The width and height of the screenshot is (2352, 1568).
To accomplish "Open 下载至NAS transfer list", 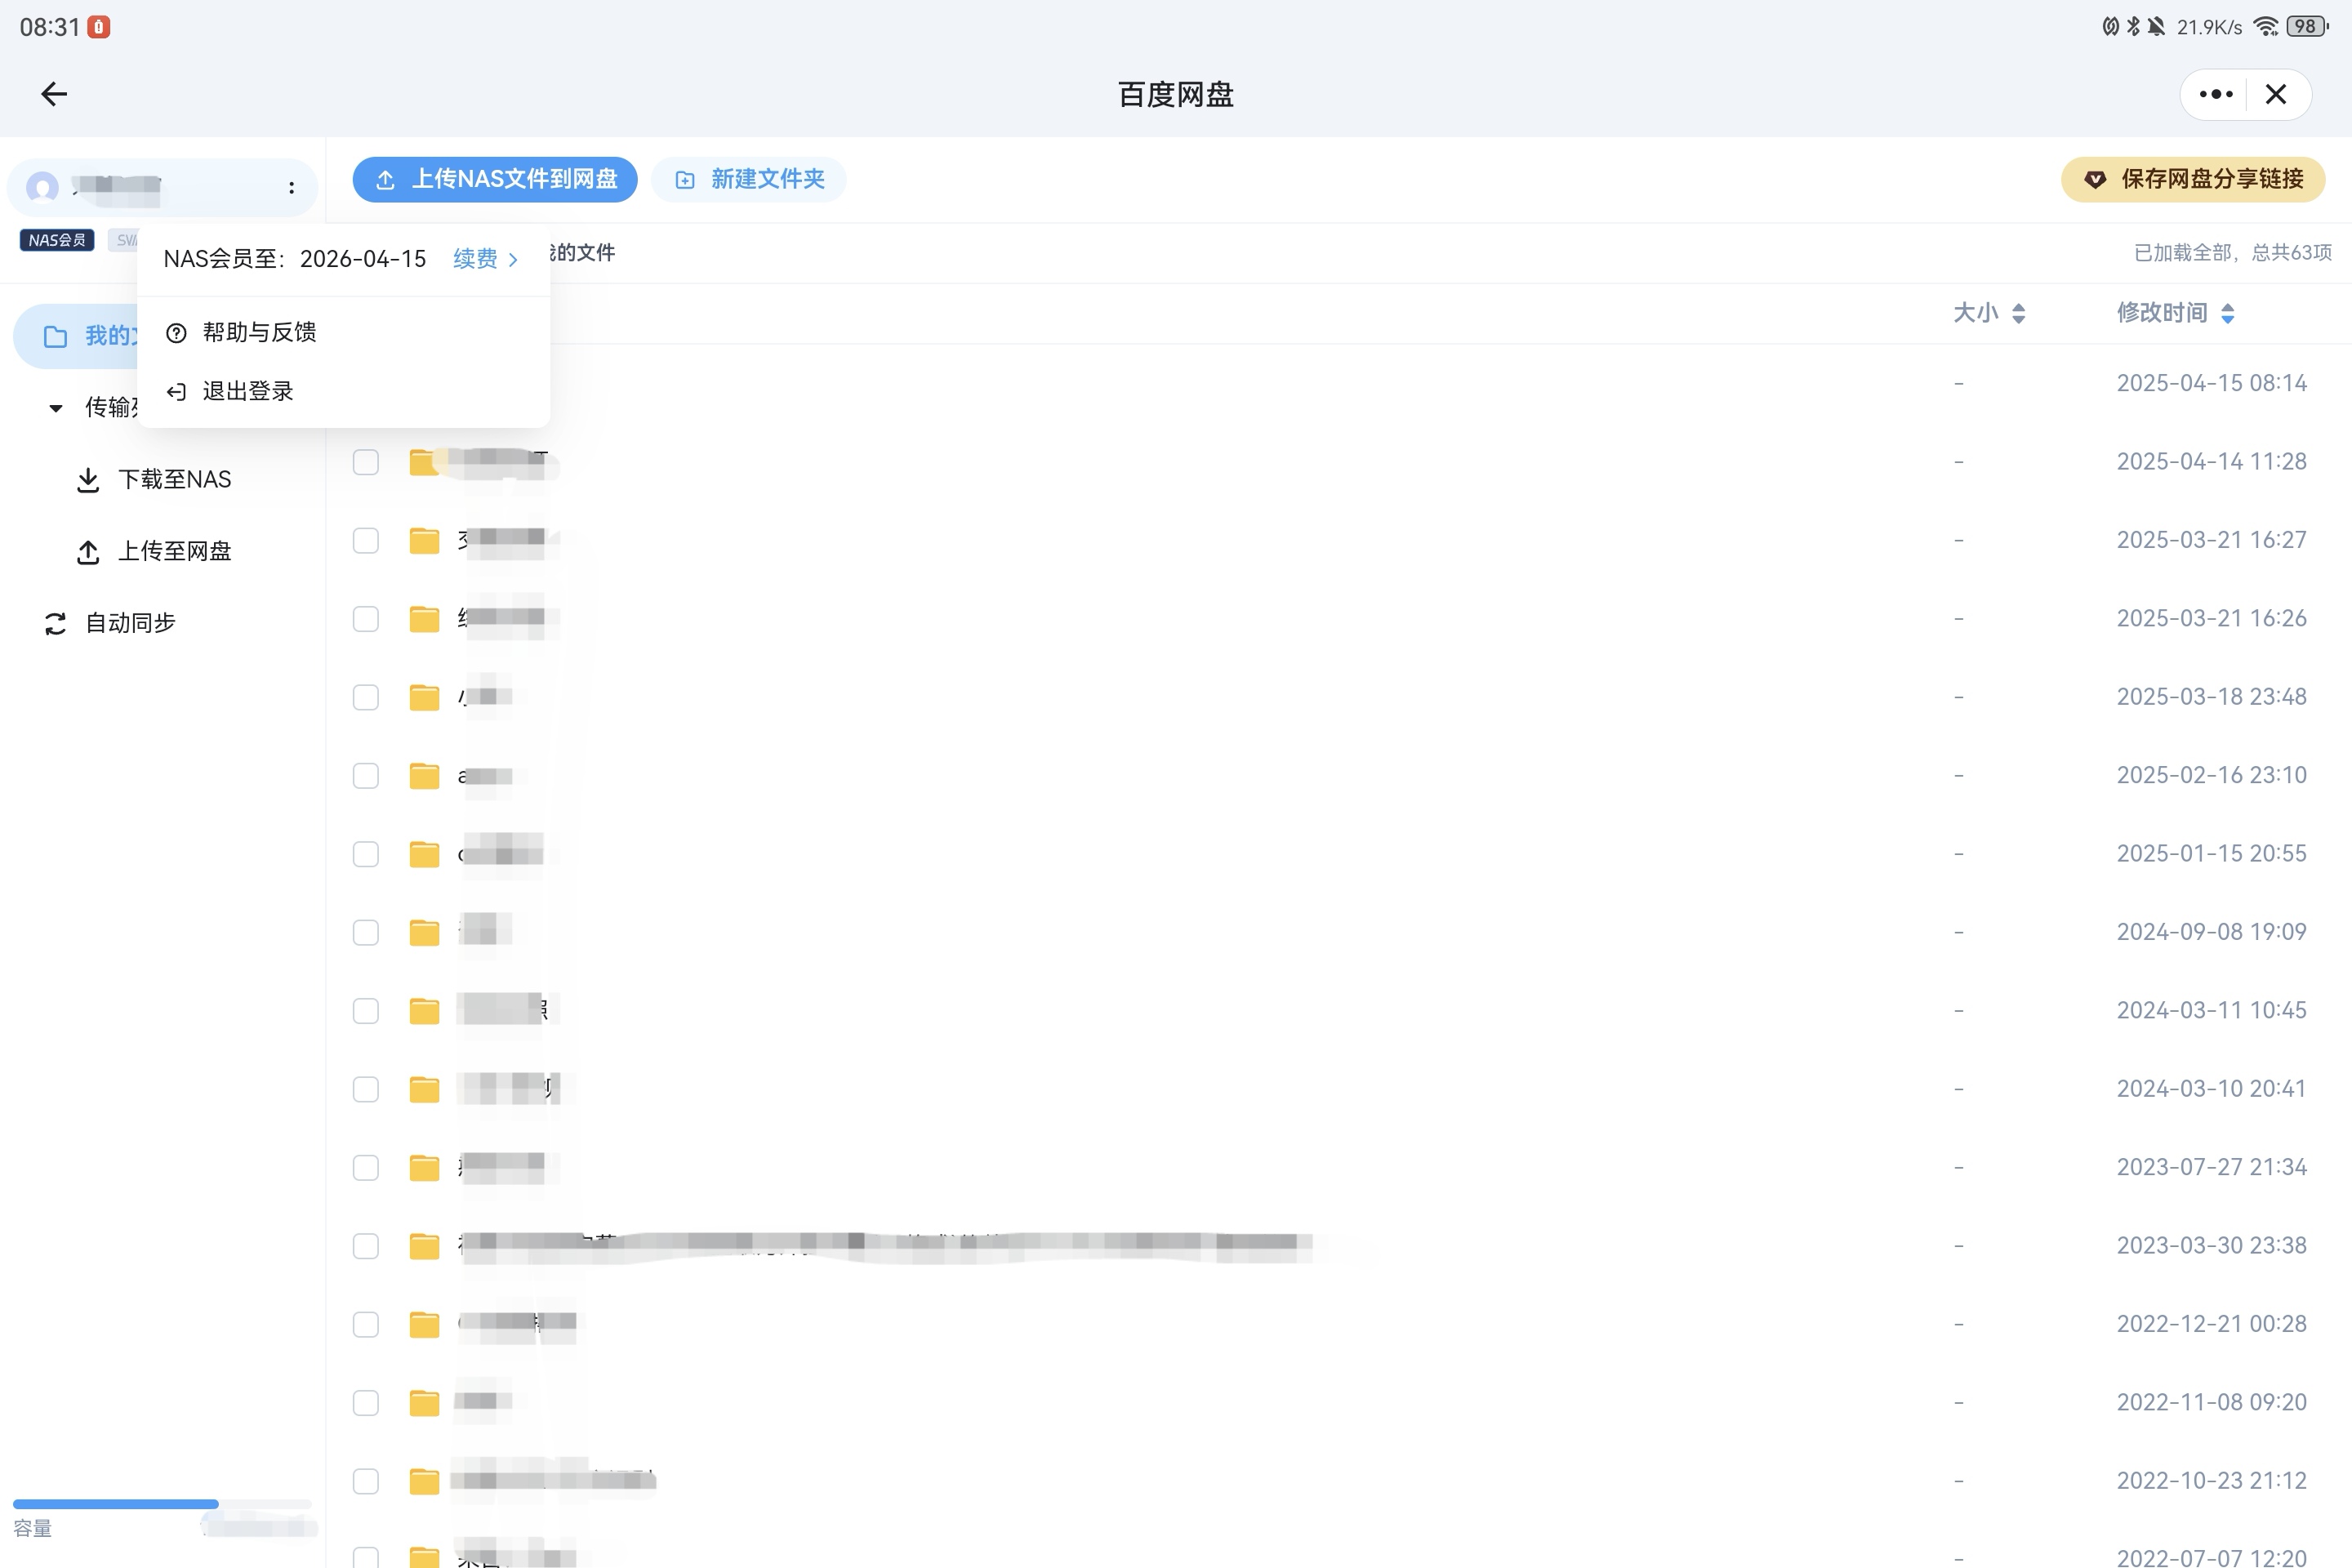I will point(155,480).
